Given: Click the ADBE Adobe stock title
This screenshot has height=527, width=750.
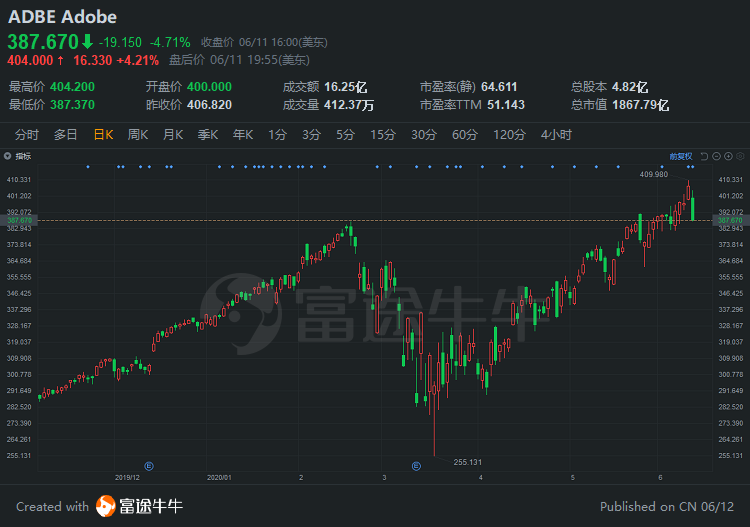Looking at the screenshot, I should (62, 17).
